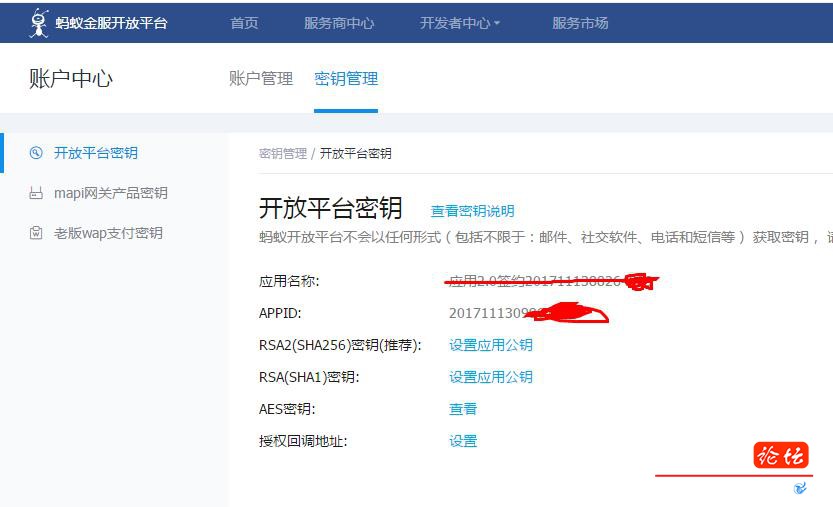Click the APPID value starting with 20171113
The height and width of the screenshot is (507, 833).
(529, 313)
